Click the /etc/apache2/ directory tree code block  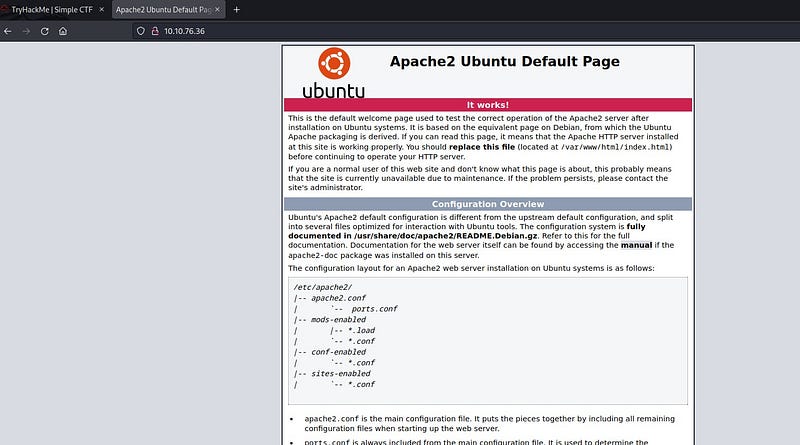(487, 340)
